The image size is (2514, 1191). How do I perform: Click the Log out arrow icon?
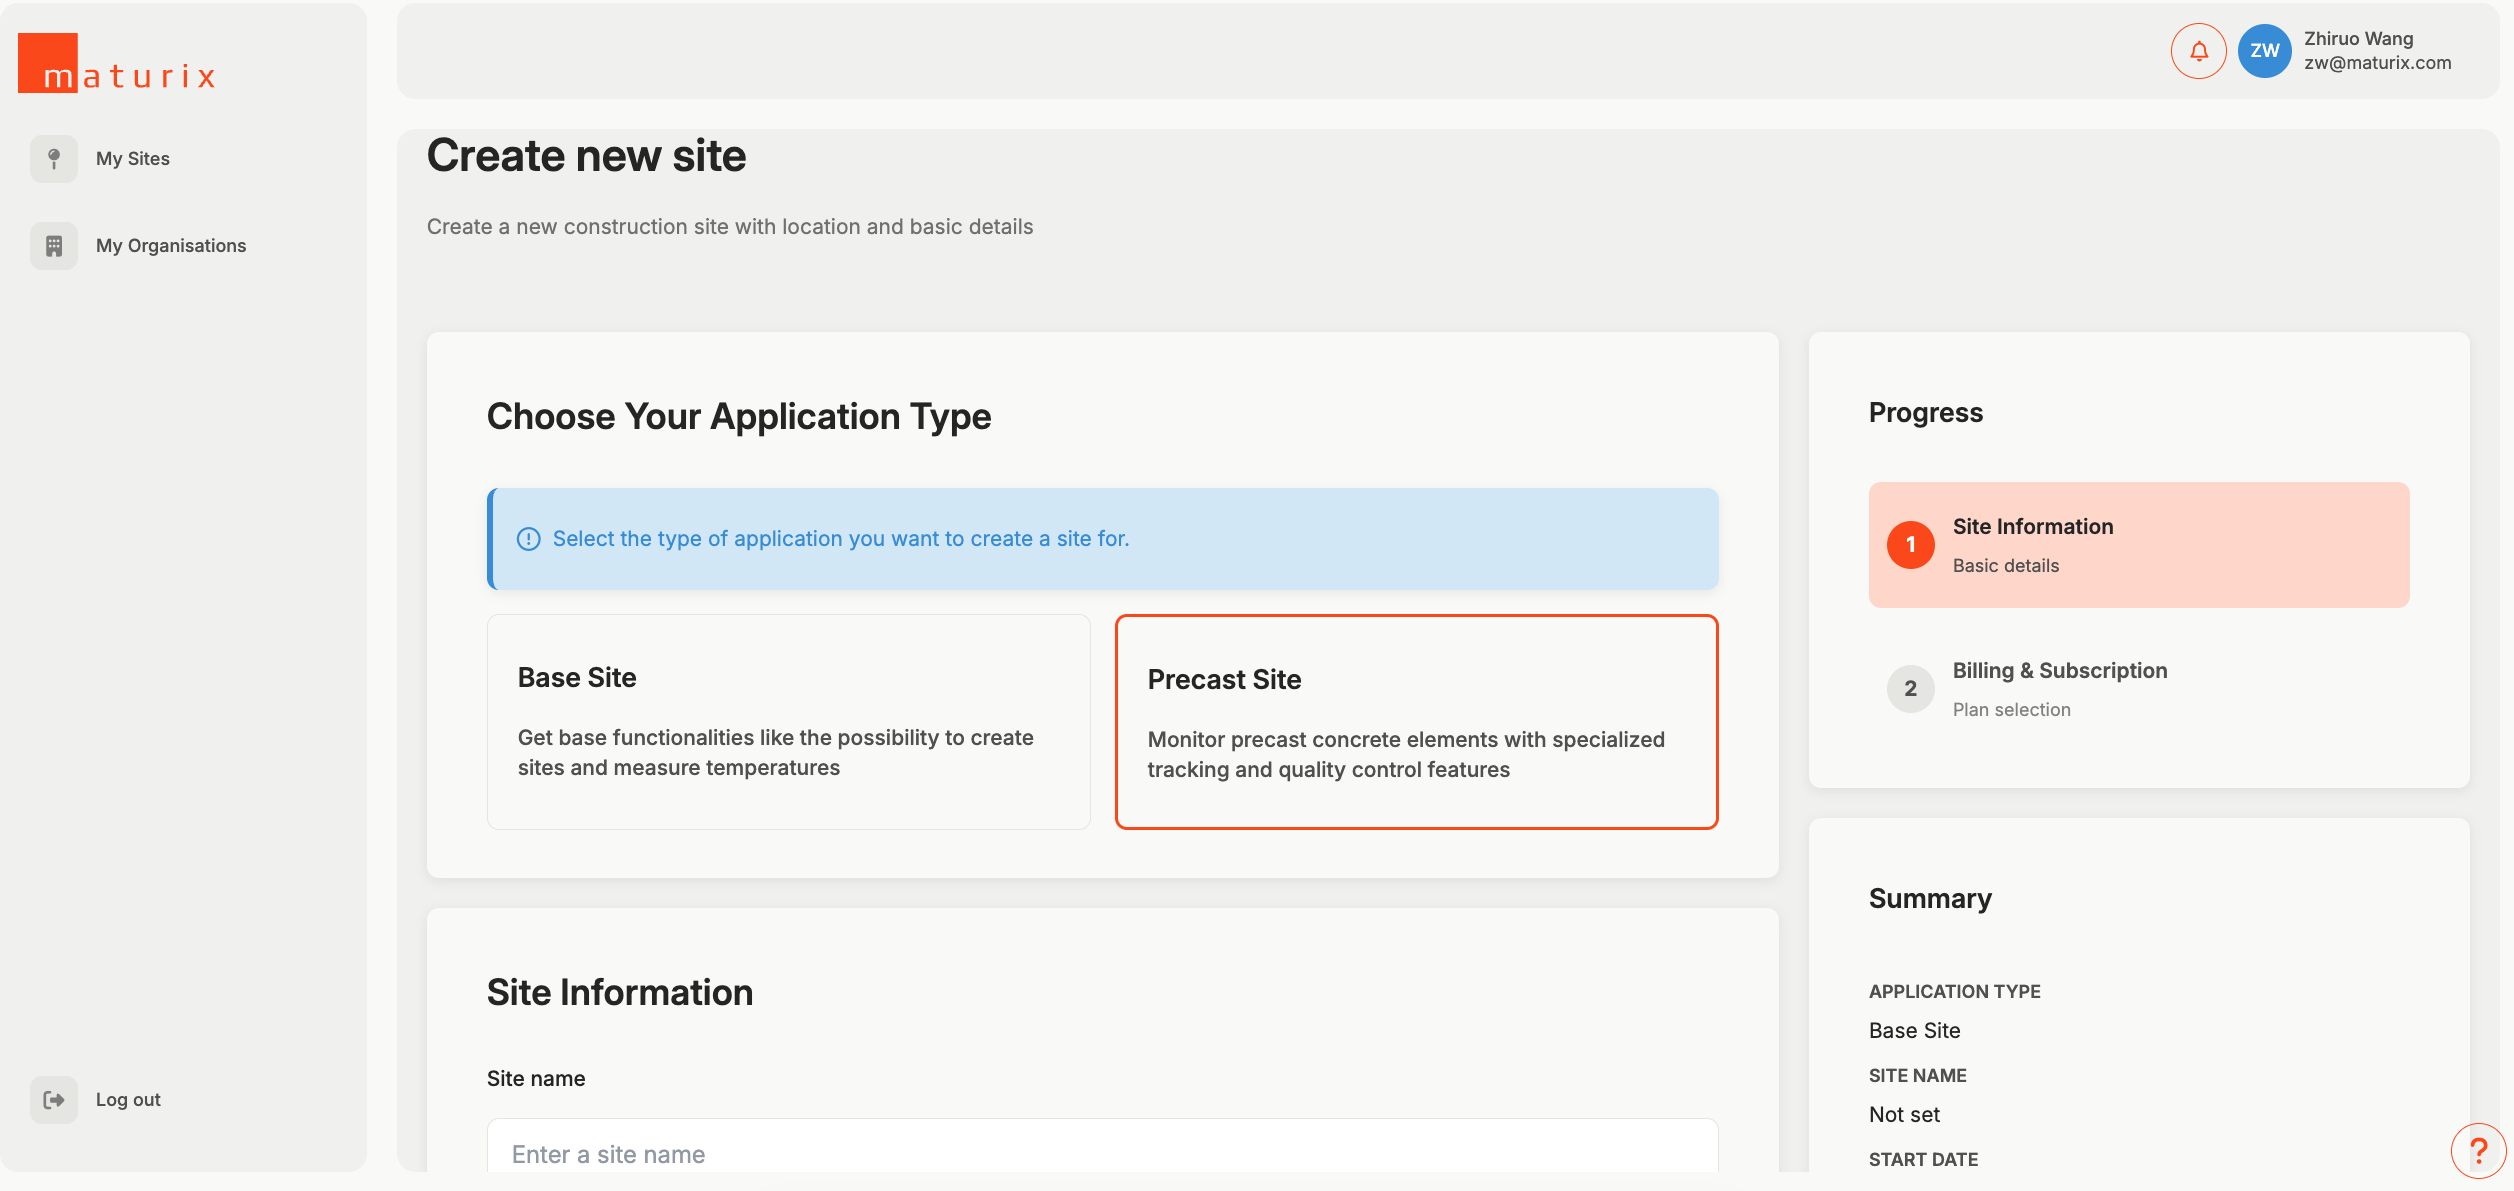click(x=54, y=1100)
